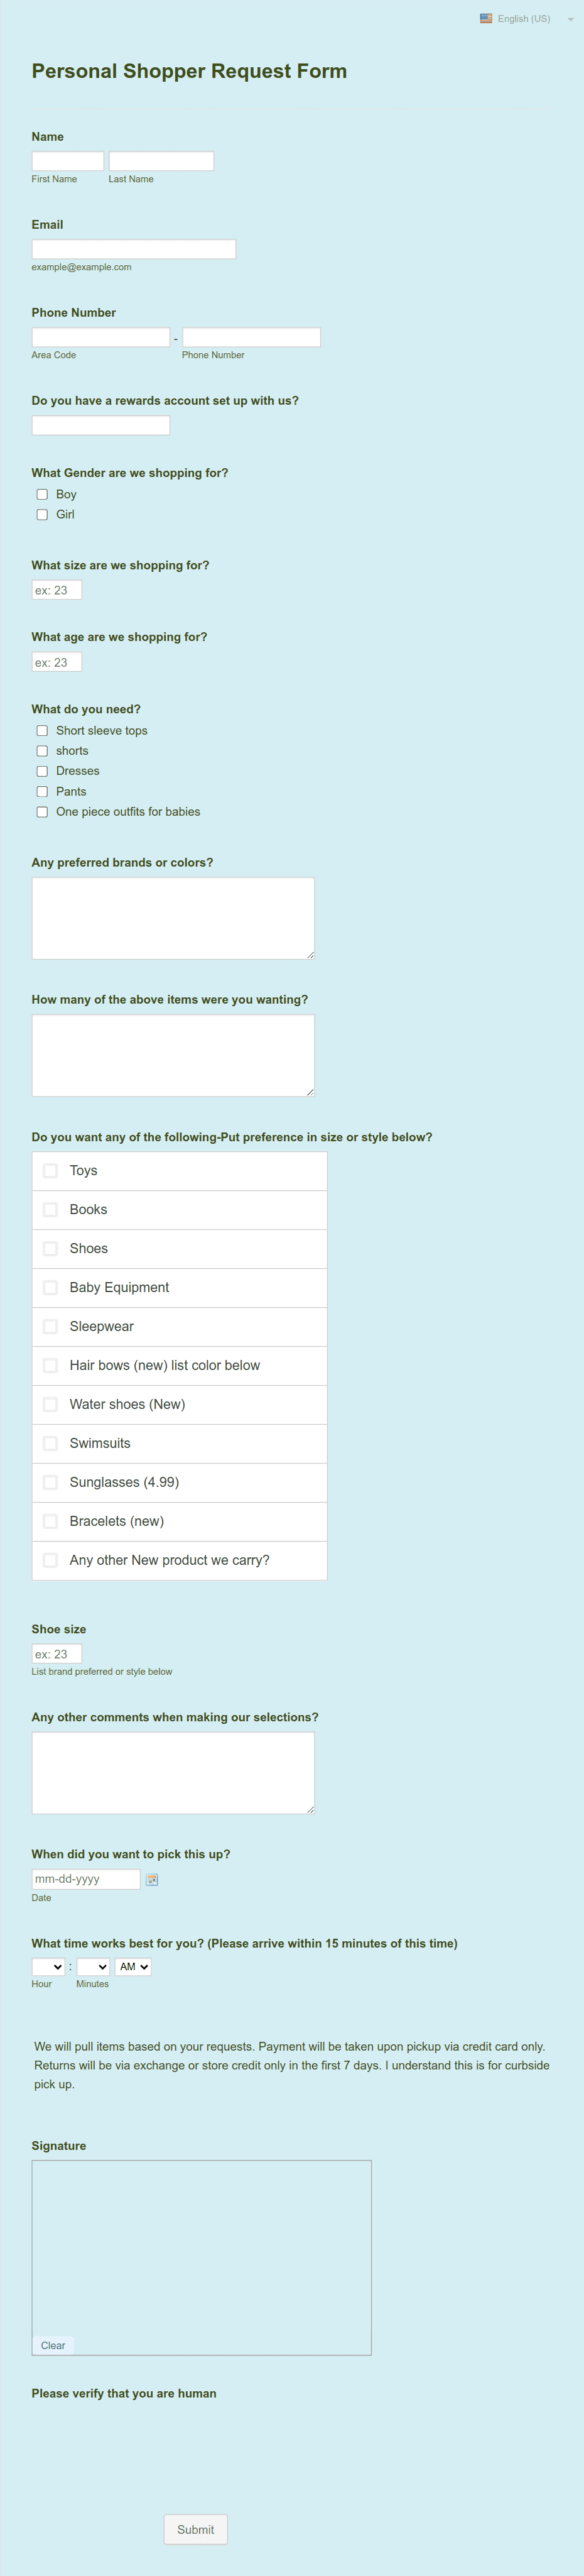Check the Boy checkbox
This screenshot has height=2576, width=584.
coord(42,494)
